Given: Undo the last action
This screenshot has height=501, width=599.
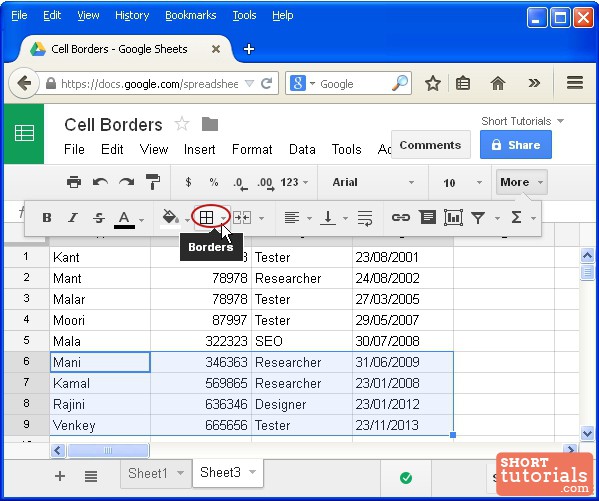Looking at the screenshot, I should coord(100,182).
